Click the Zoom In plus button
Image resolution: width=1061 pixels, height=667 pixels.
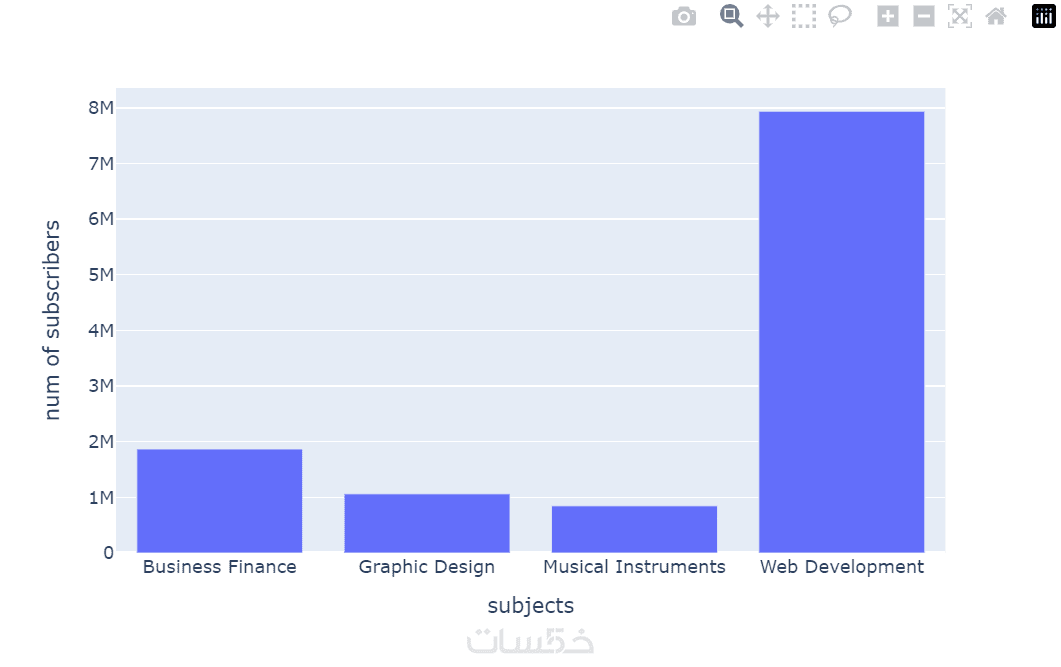pyautogui.click(x=888, y=16)
